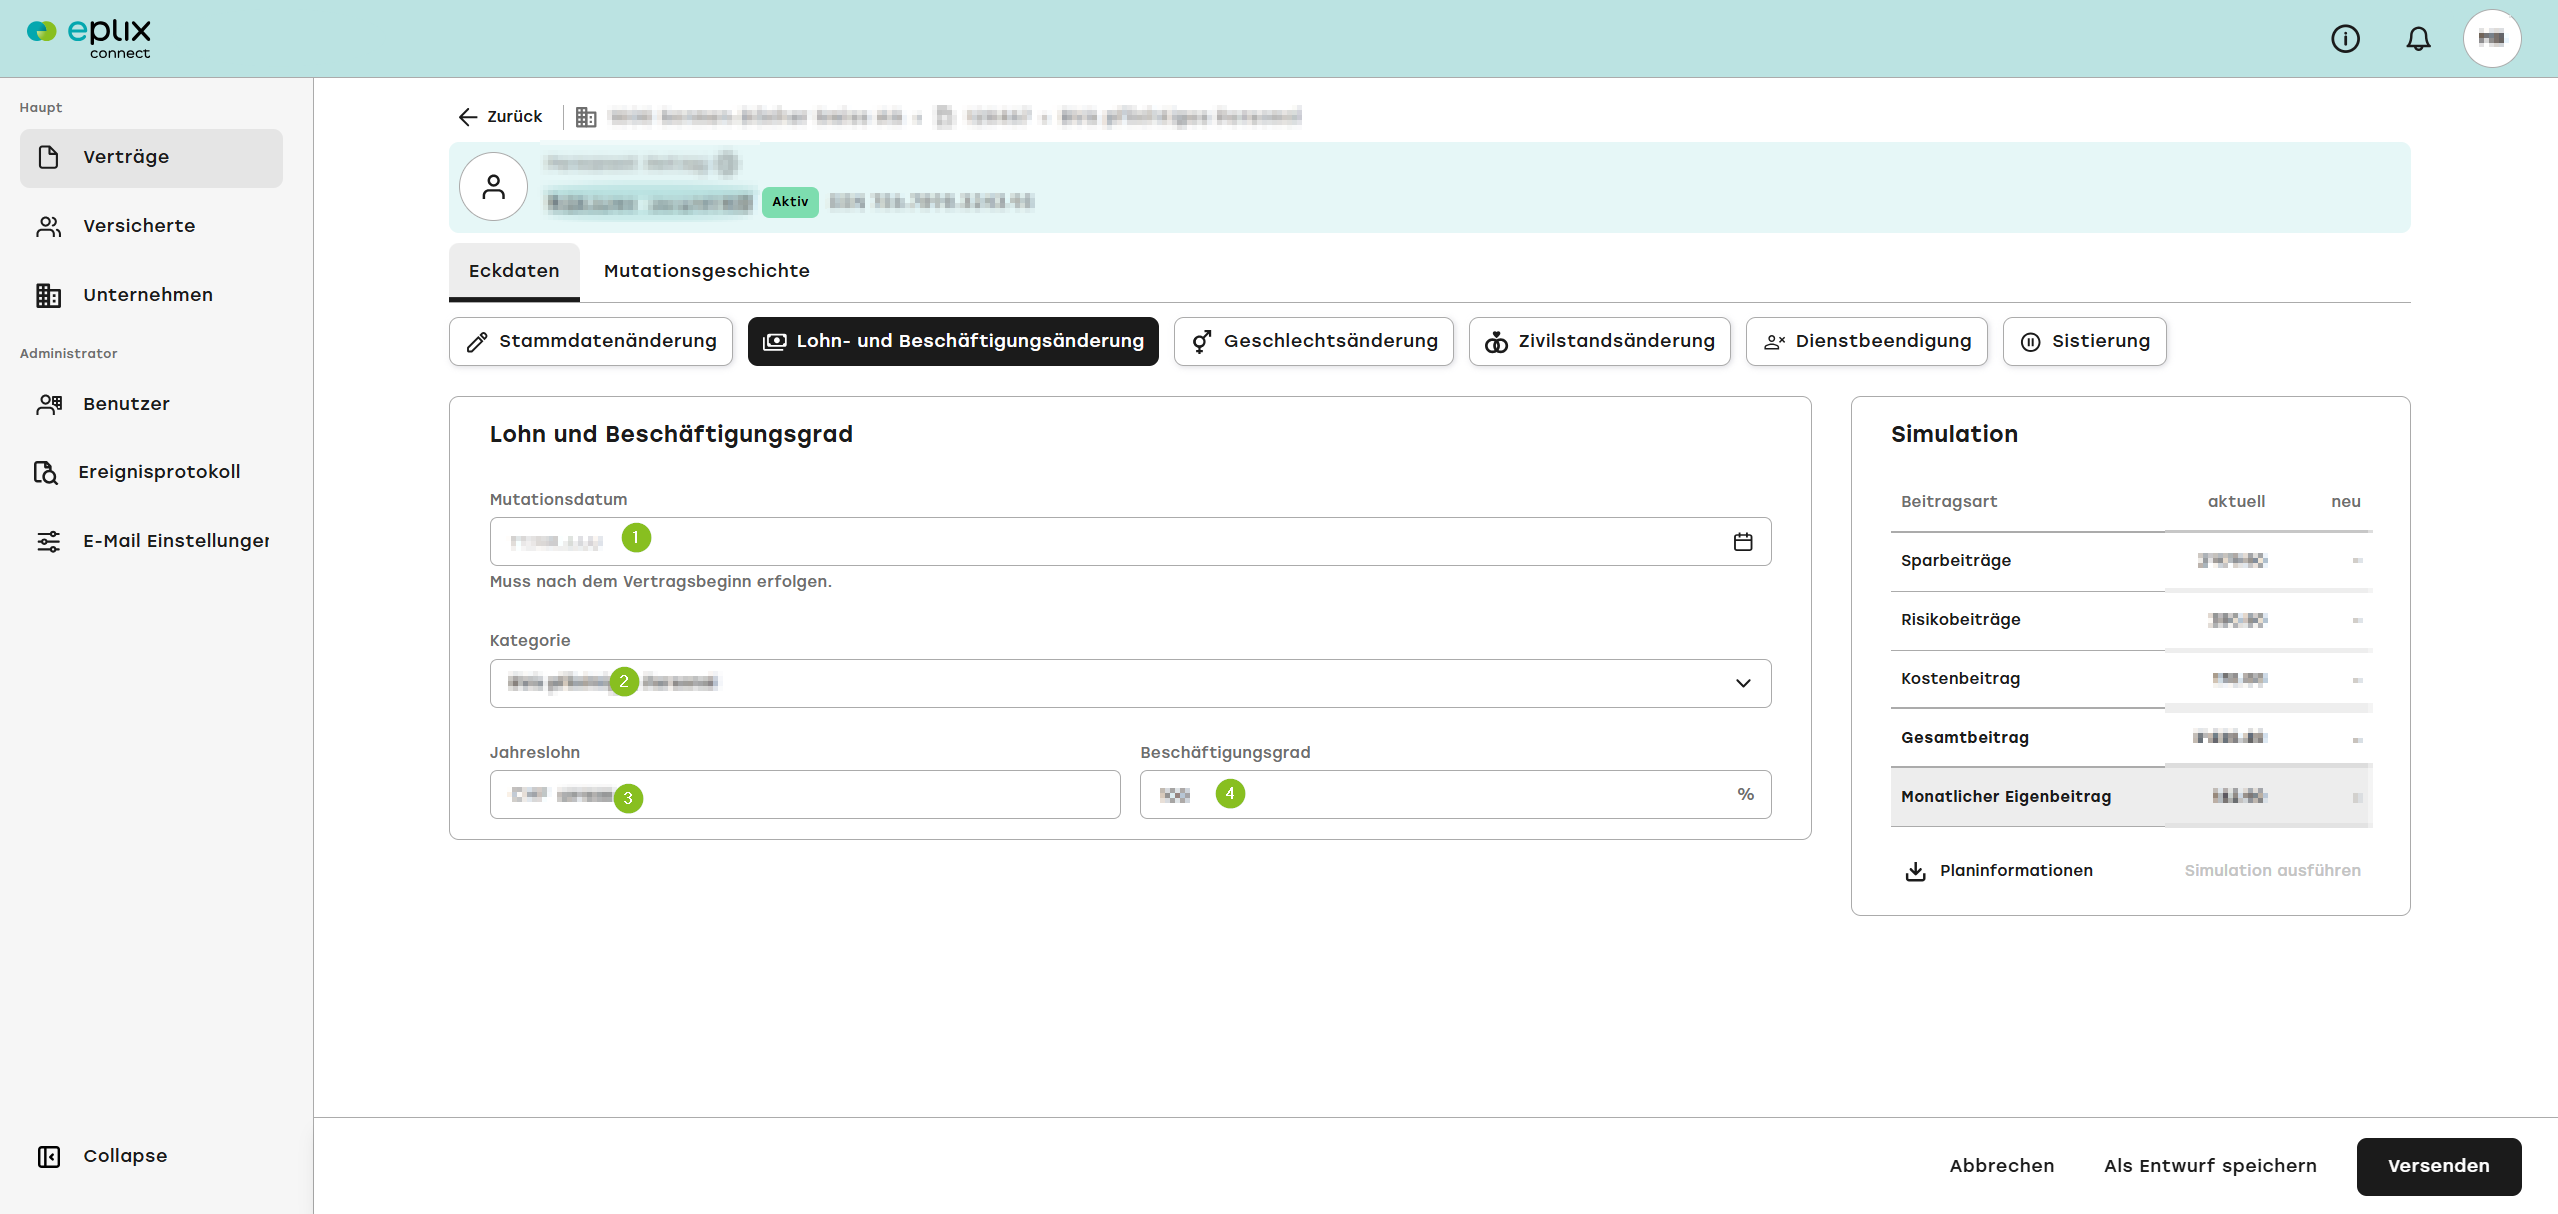Click the aktuell column header

pos(2236,502)
